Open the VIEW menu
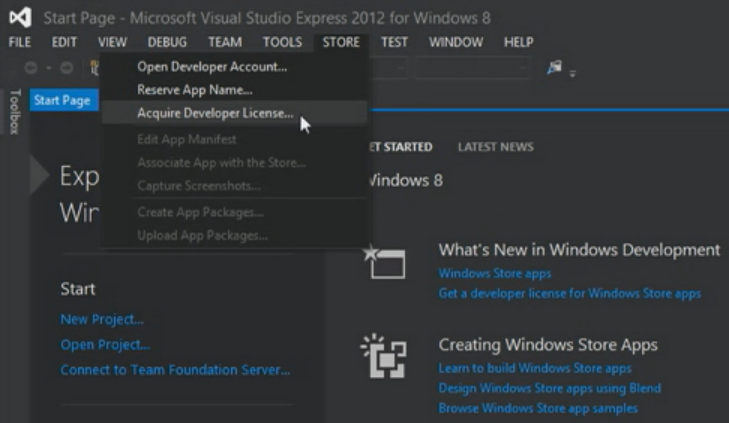Screen dimensions: 729x423 [x=112, y=42]
